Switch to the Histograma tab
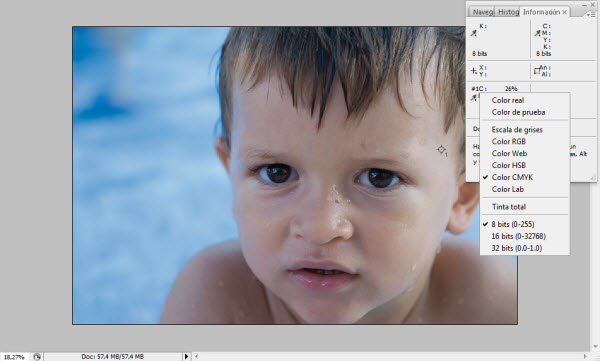 [x=508, y=12]
